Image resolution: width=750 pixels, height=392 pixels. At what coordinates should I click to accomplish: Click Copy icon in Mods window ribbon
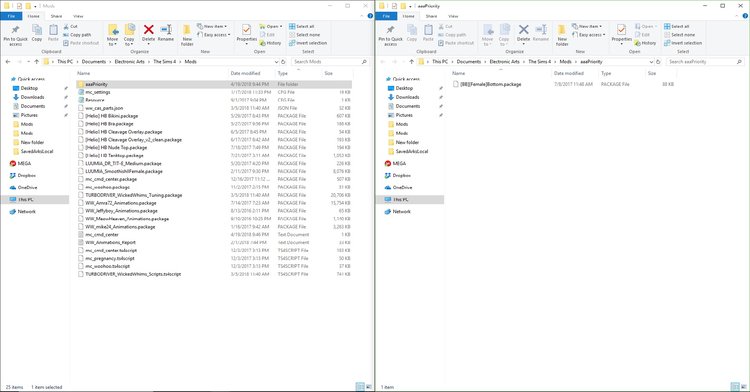(x=37, y=33)
